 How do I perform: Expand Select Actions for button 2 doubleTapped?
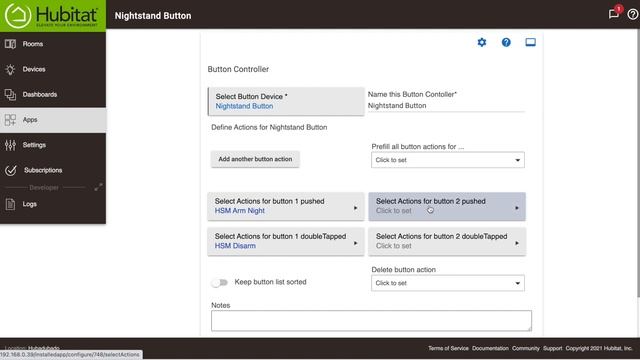tap(447, 241)
